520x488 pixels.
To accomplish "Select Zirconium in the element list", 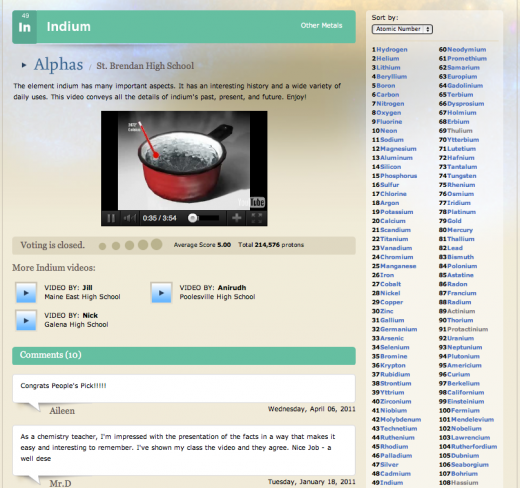I will pos(396,401).
